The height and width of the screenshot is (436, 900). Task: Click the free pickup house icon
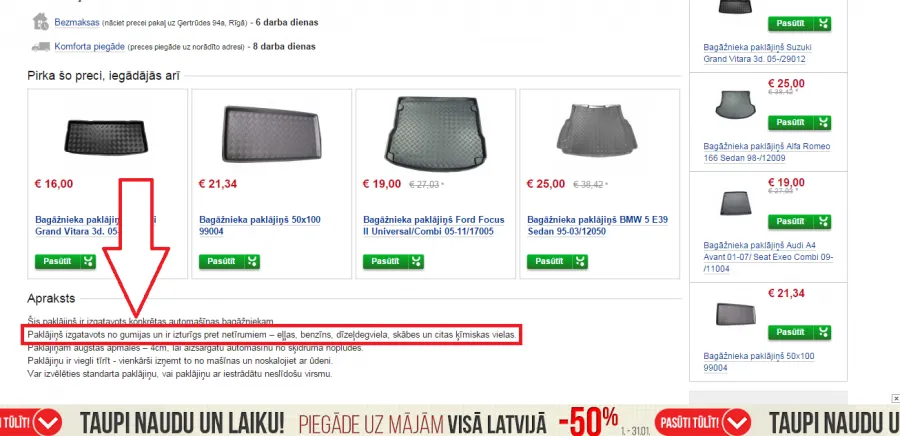pyautogui.click(x=41, y=22)
